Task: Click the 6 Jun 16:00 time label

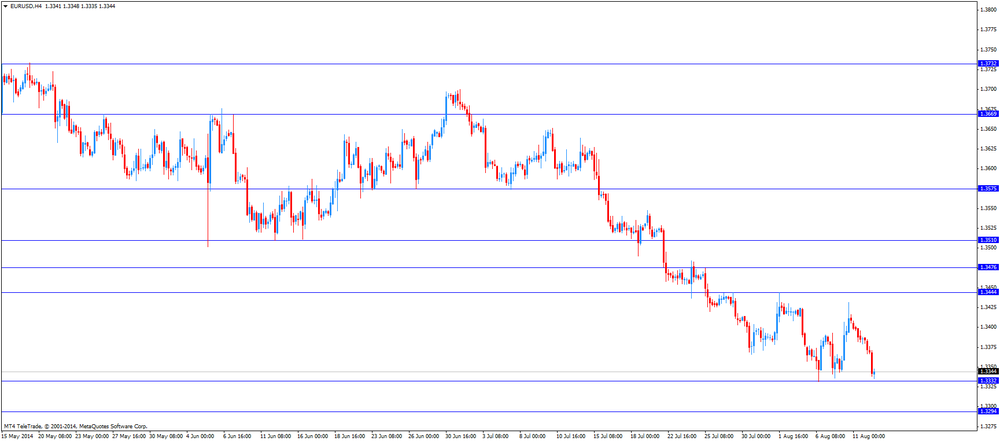Action: [239, 437]
